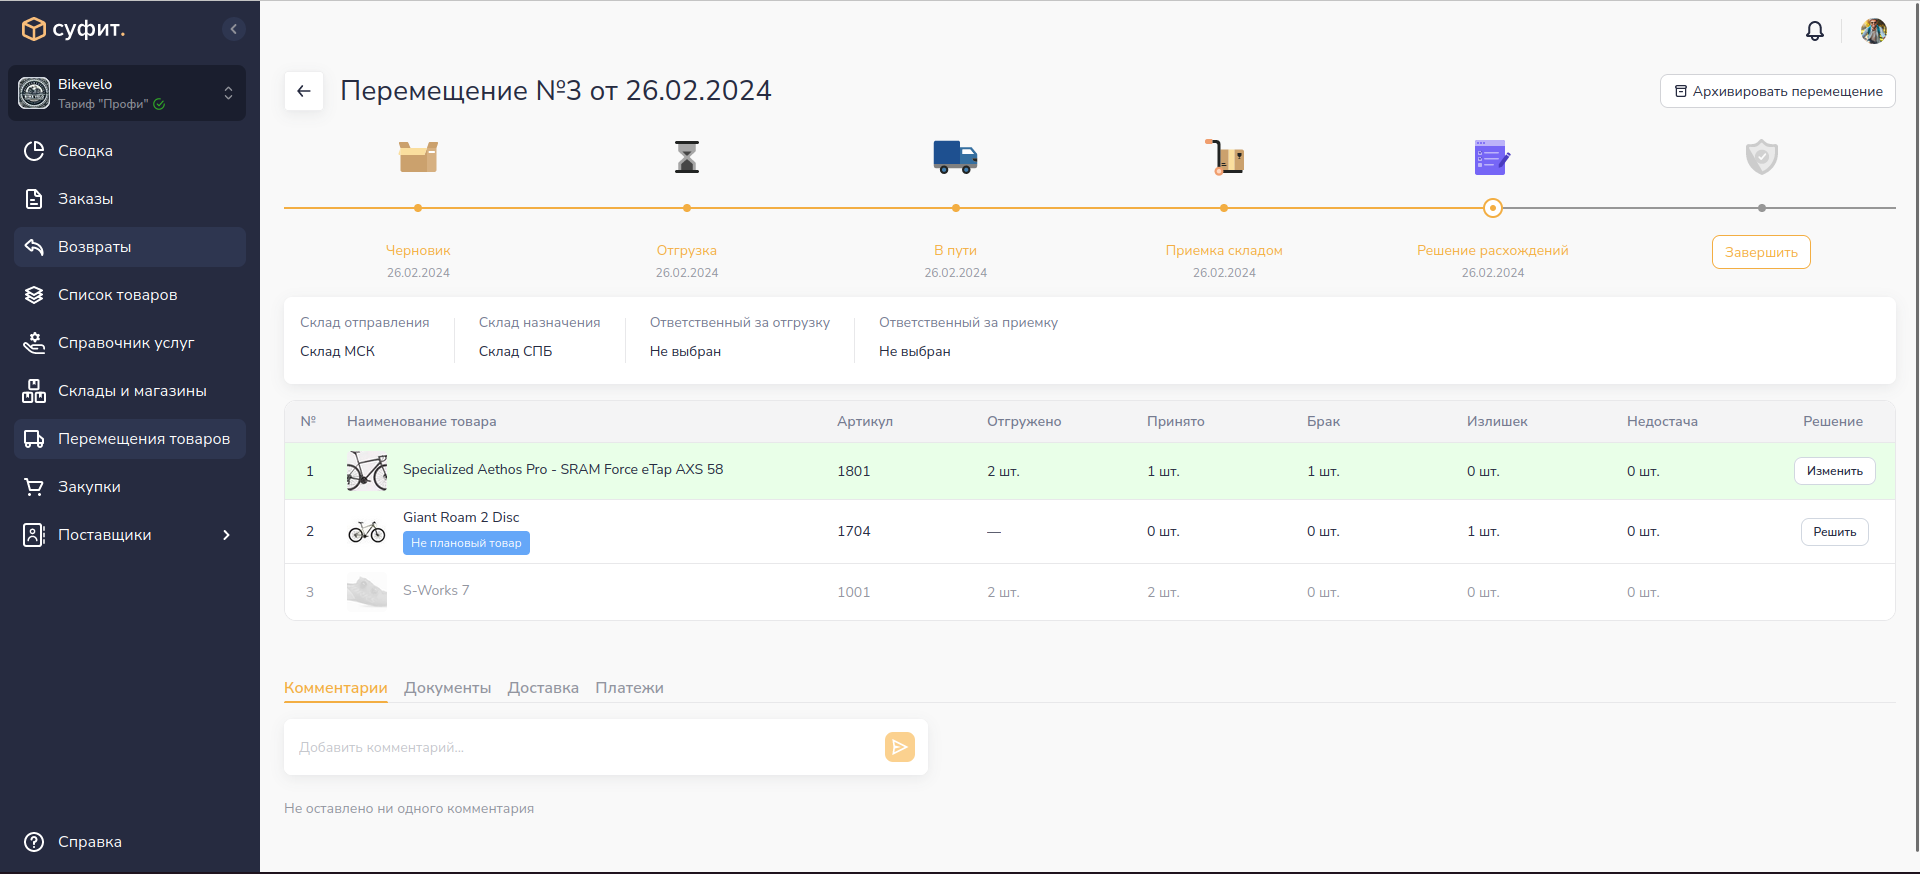The image size is (1920, 874).
Task: Click the Заказы document icon
Action: [x=34, y=199]
